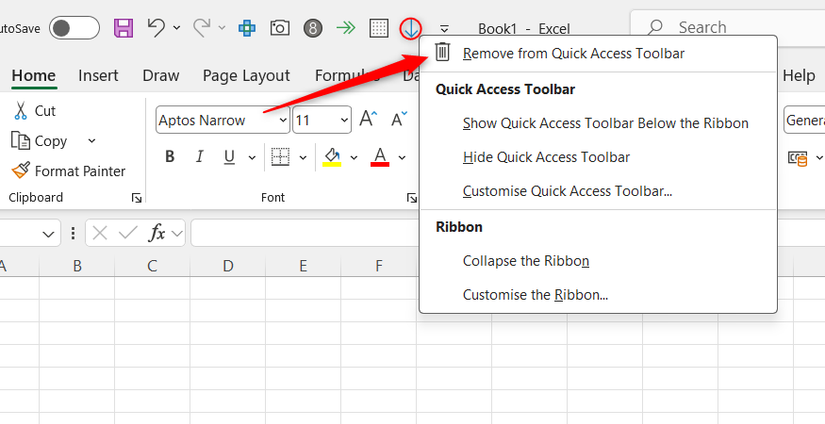Click the Cut button
This screenshot has height=424, width=825.
click(x=35, y=110)
